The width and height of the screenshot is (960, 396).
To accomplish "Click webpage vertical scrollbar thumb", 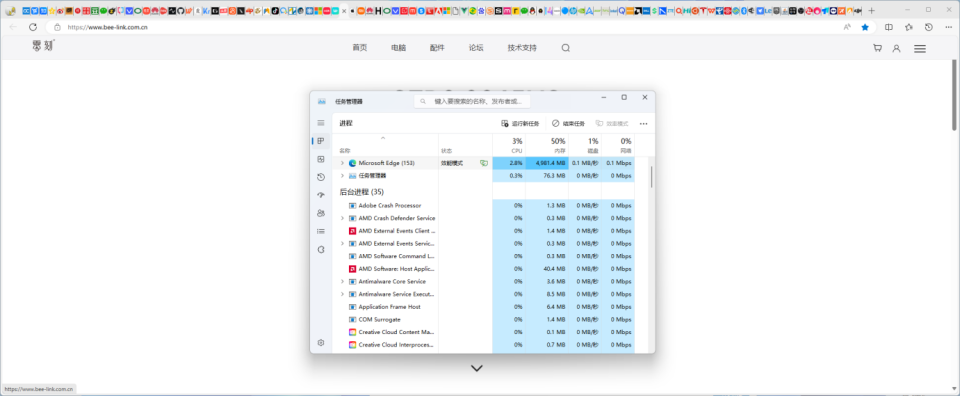I will (954, 95).
